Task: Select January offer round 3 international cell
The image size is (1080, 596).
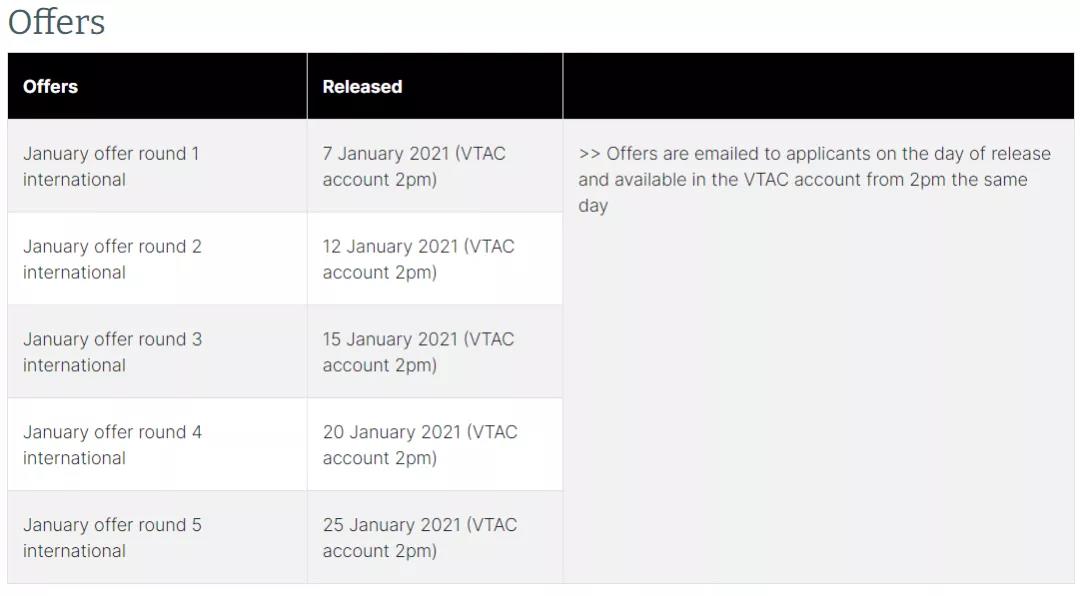Action: 157,351
